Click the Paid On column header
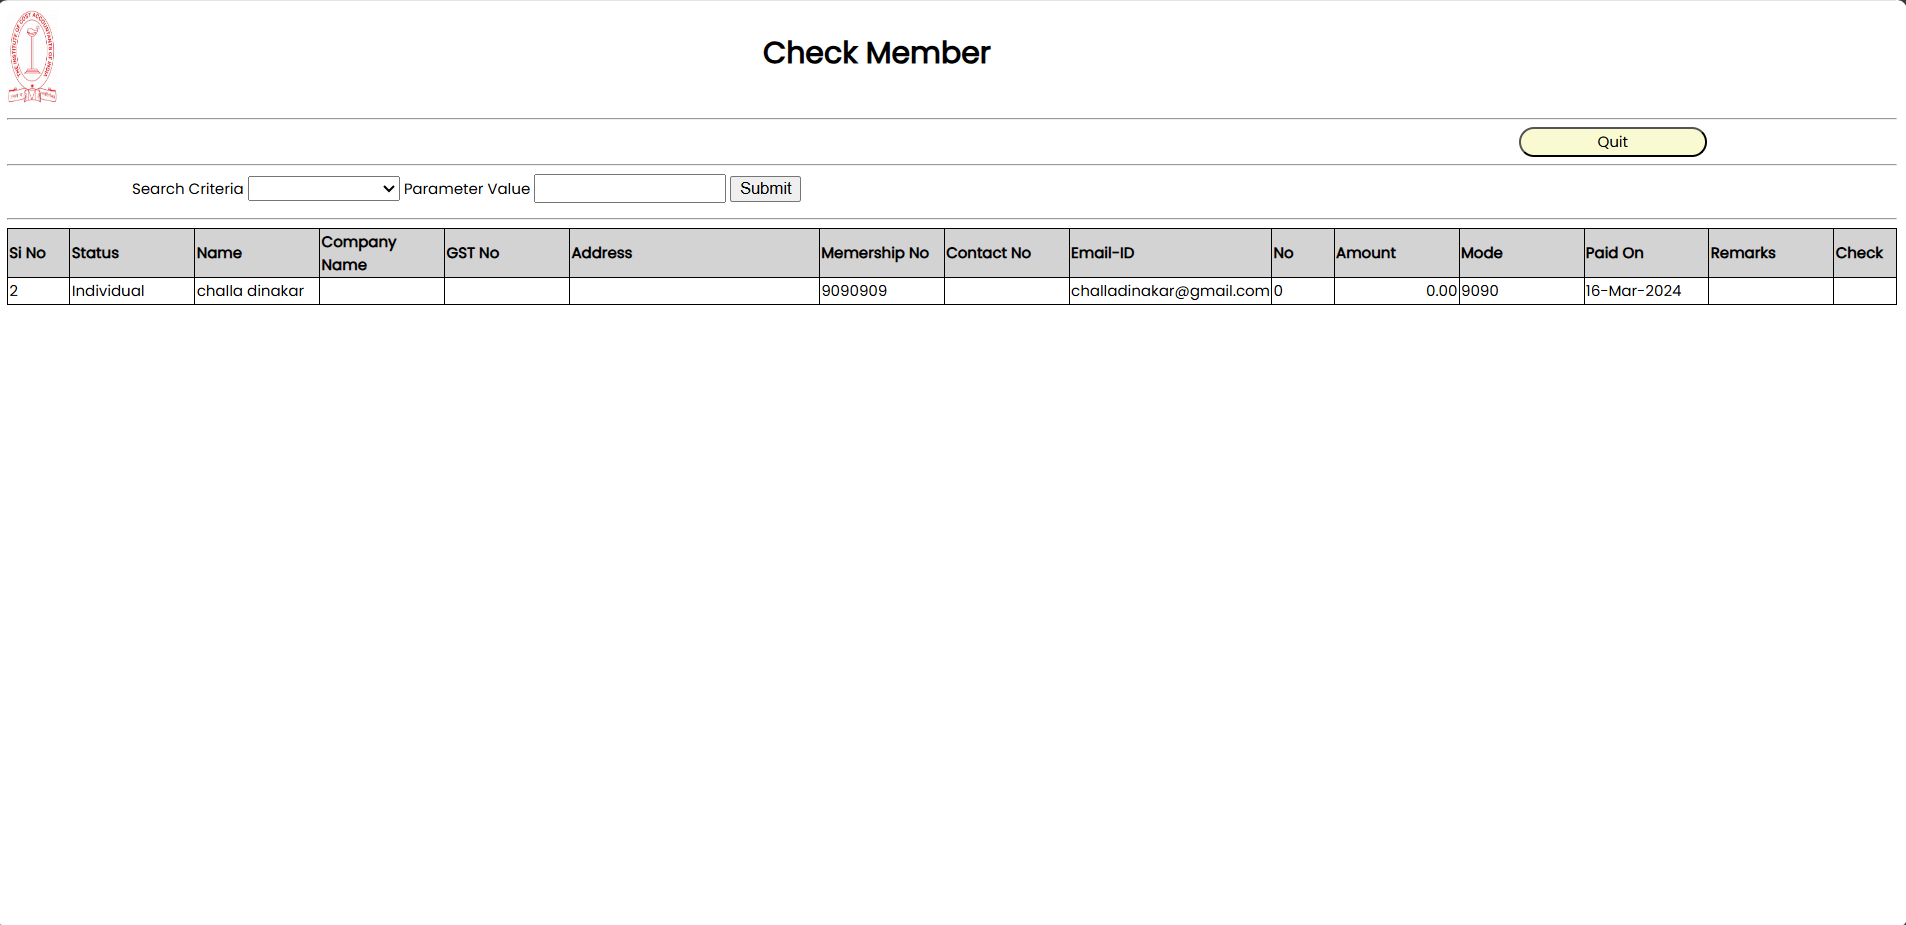 1614,253
